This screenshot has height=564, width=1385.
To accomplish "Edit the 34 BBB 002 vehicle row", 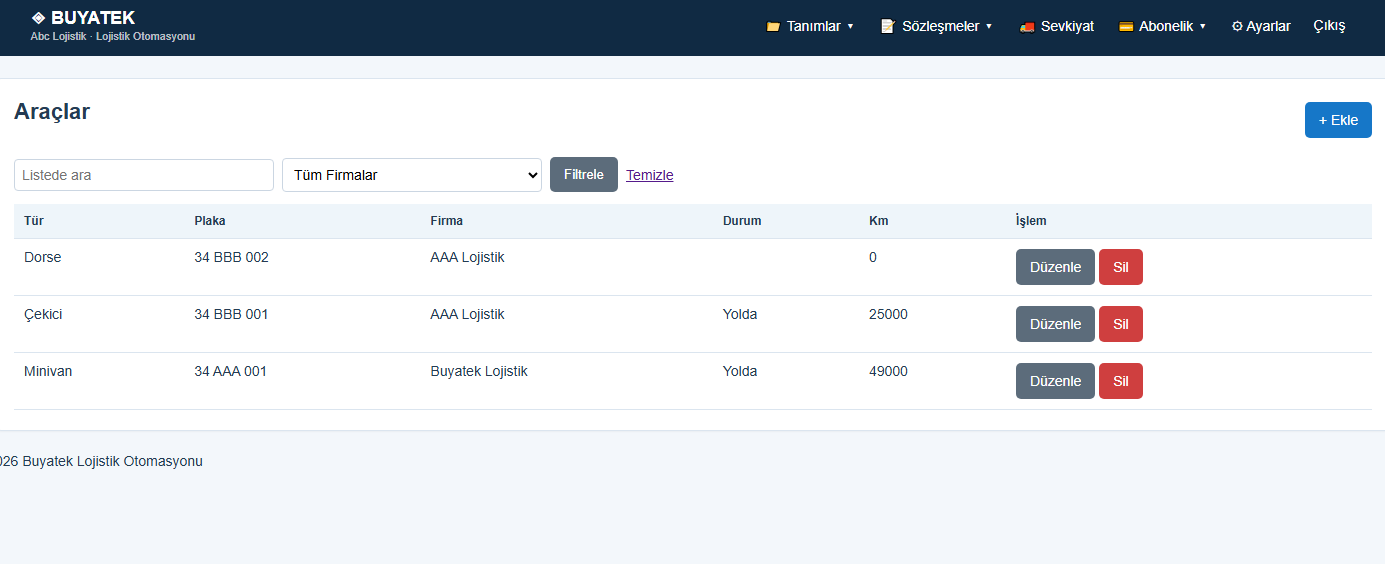I will tap(1055, 267).
